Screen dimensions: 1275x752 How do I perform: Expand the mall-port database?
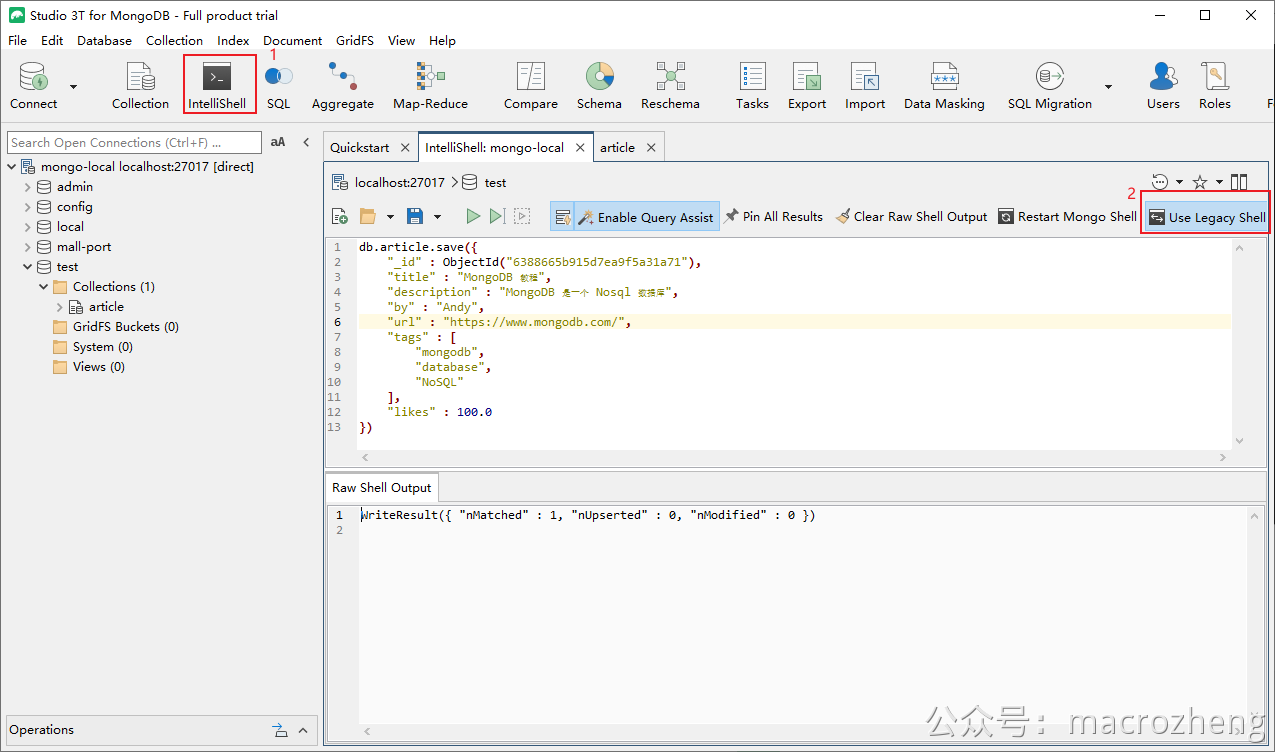click(28, 247)
